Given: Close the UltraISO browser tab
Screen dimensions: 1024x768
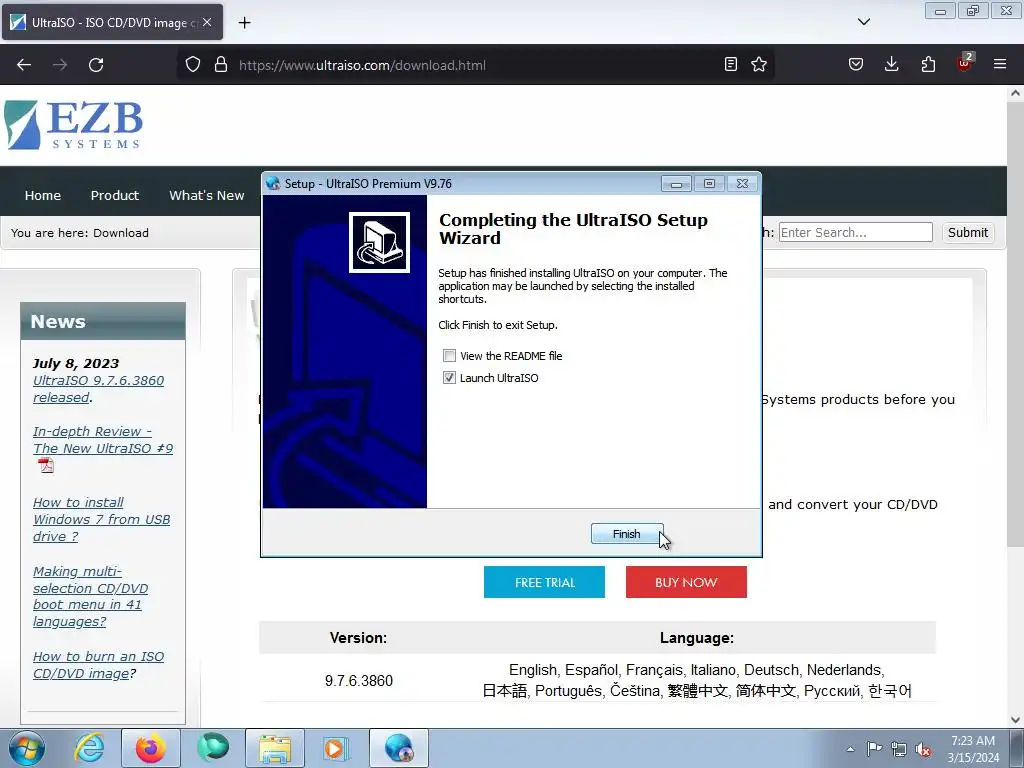Looking at the screenshot, I should 207,22.
